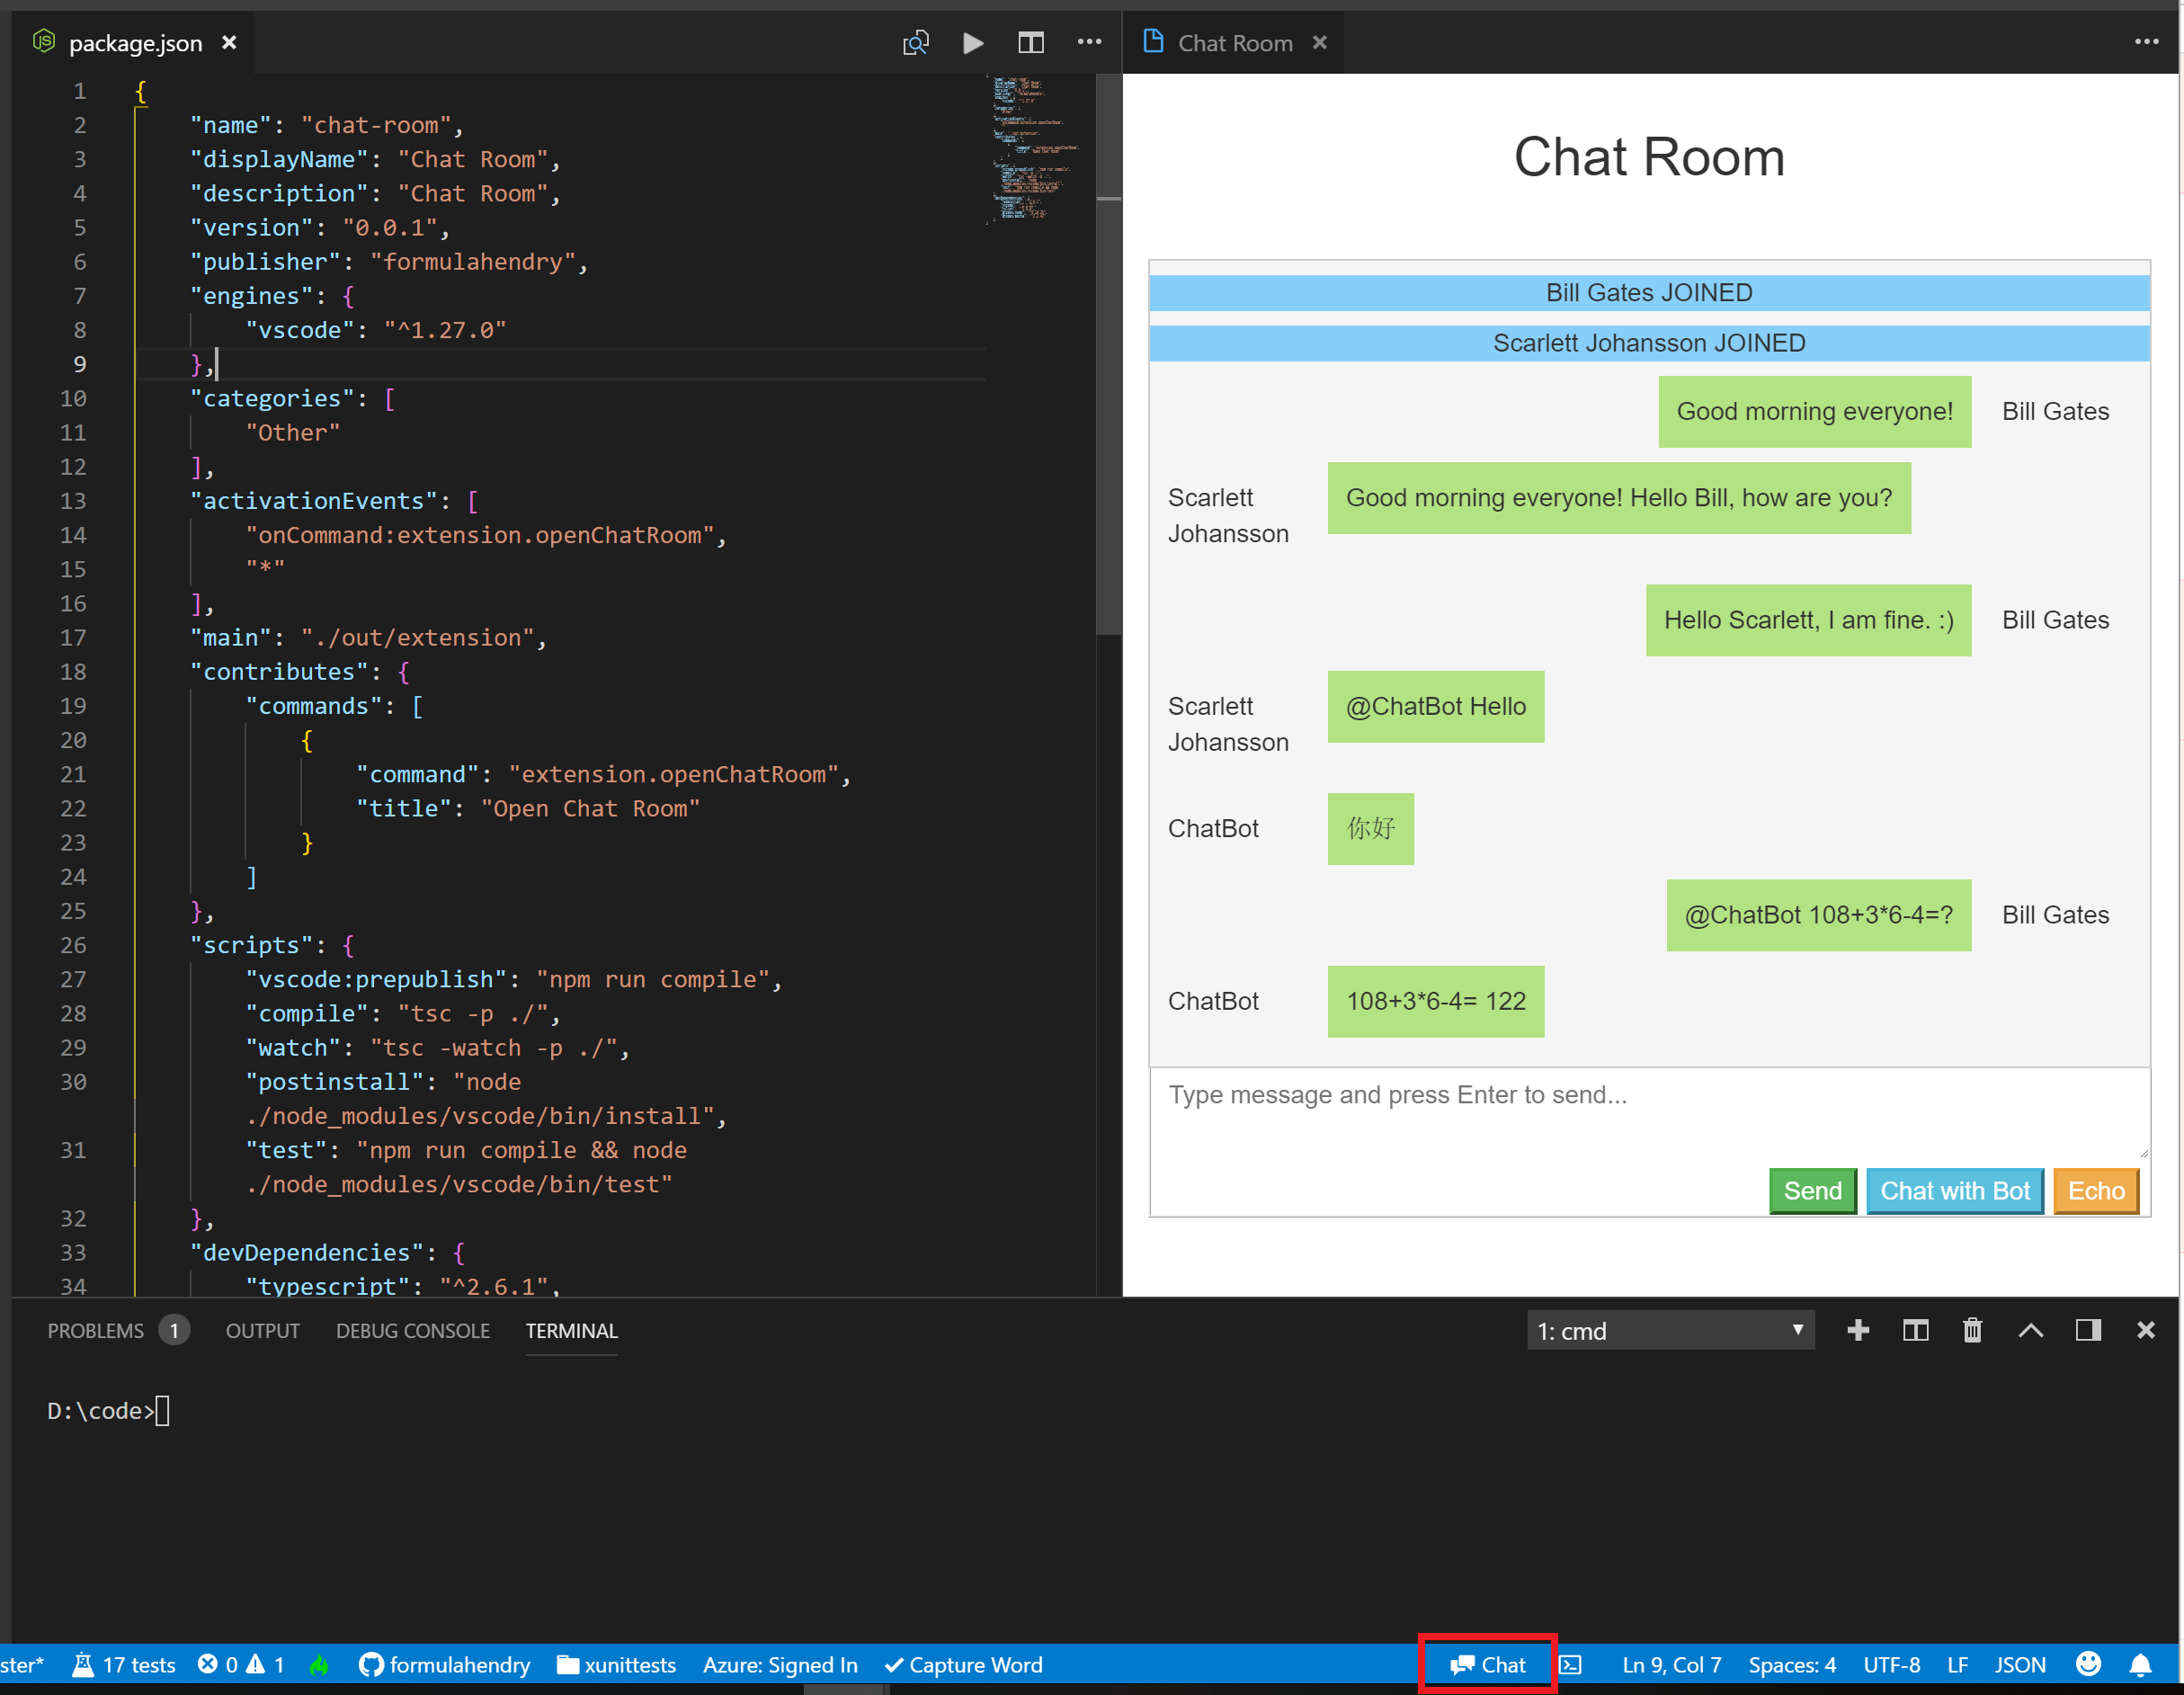
Task: Click the run (play) icon in editor toolbar
Action: pos(972,43)
